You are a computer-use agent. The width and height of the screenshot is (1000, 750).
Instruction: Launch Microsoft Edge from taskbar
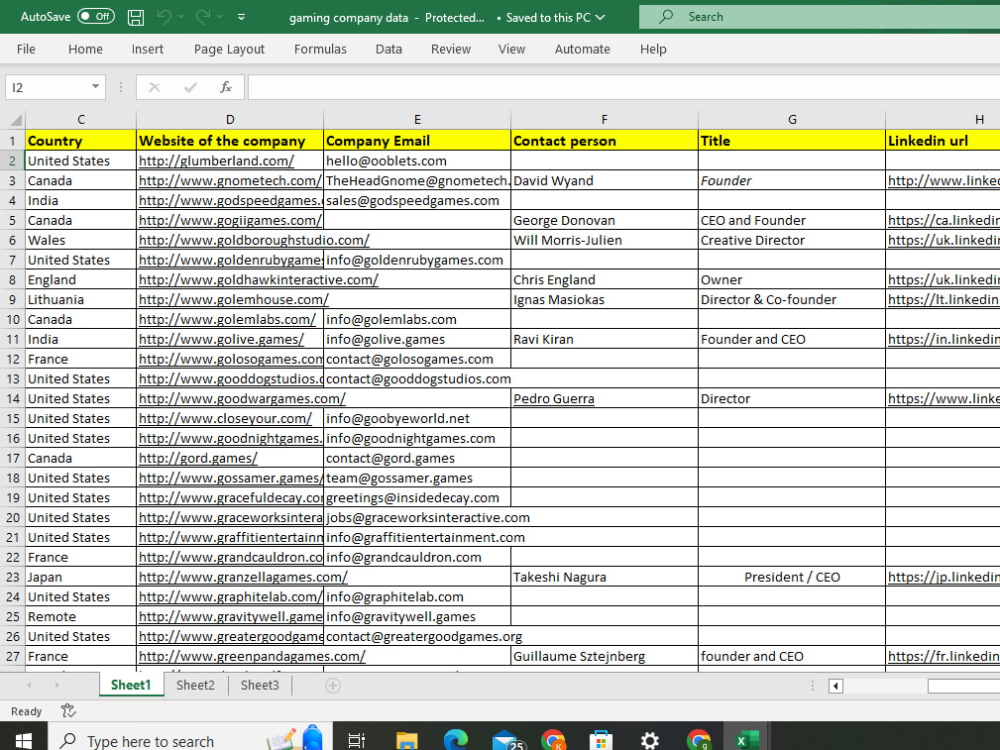click(x=455, y=740)
